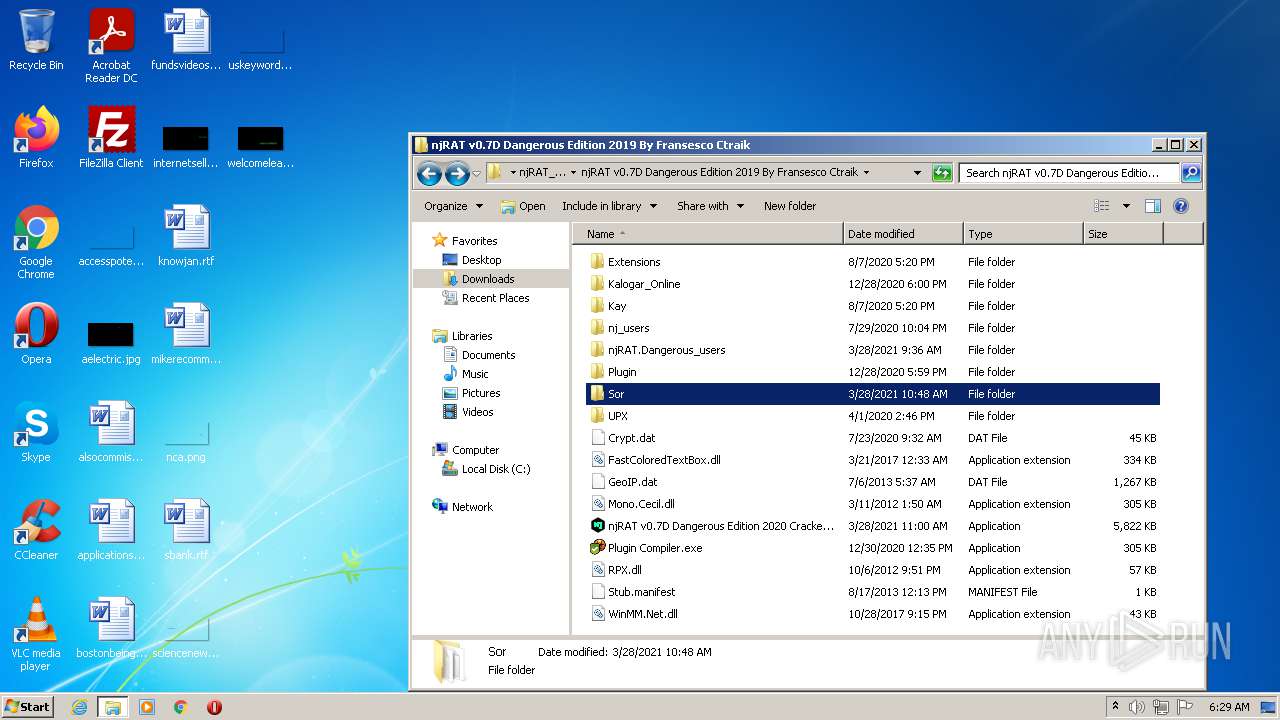1280x720 pixels.
Task: Select Downloads in navigation pane
Action: point(488,279)
